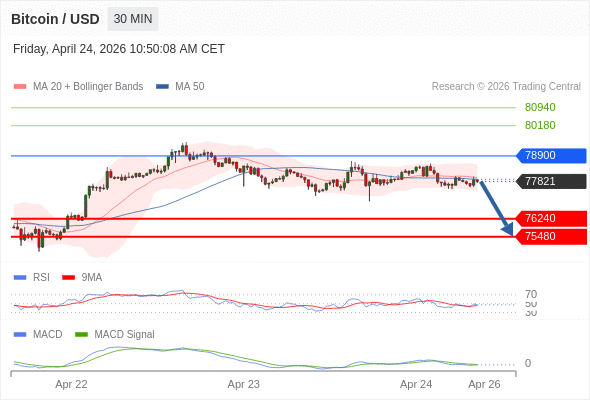Click the green 80940 resistance label

[540, 108]
